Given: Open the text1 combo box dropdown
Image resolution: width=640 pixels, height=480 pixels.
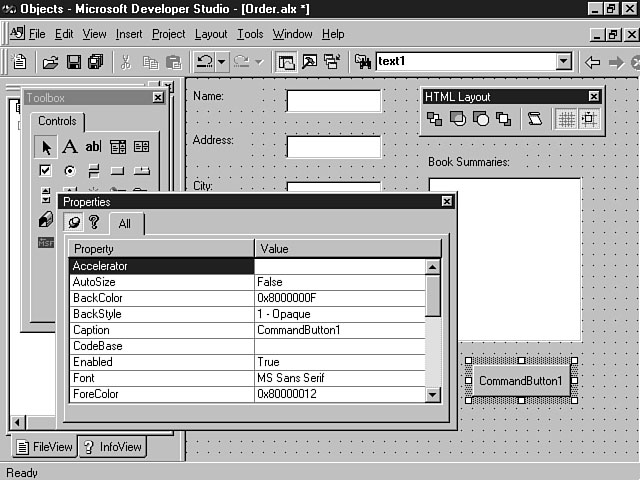Looking at the screenshot, I should coord(564,62).
